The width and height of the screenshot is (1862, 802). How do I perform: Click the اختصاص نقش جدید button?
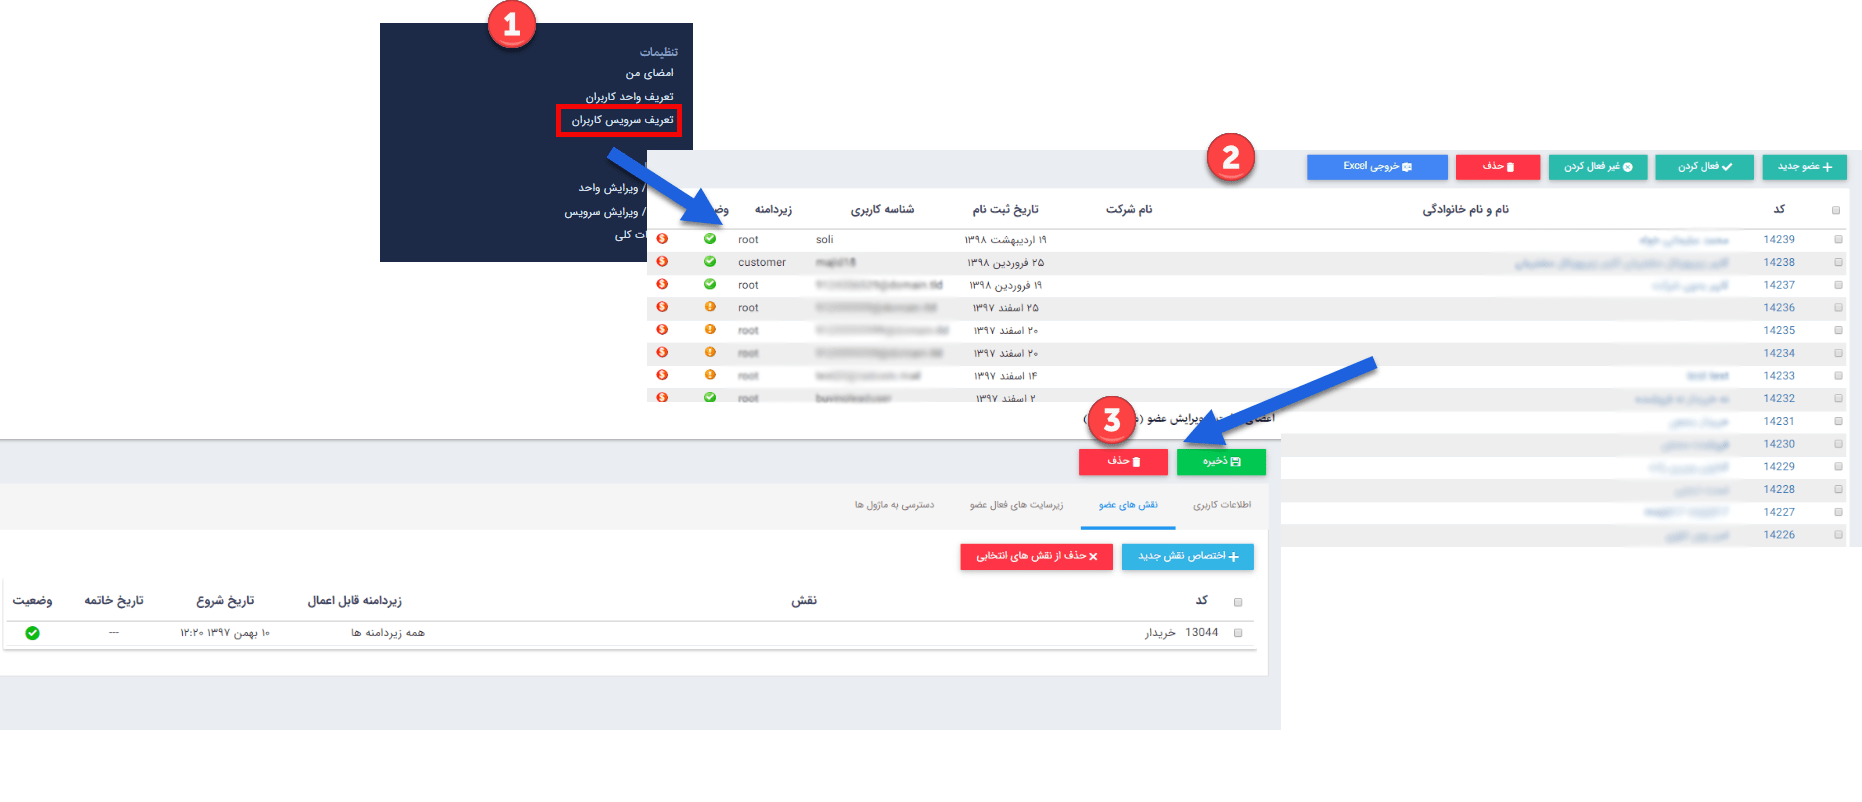[1188, 557]
